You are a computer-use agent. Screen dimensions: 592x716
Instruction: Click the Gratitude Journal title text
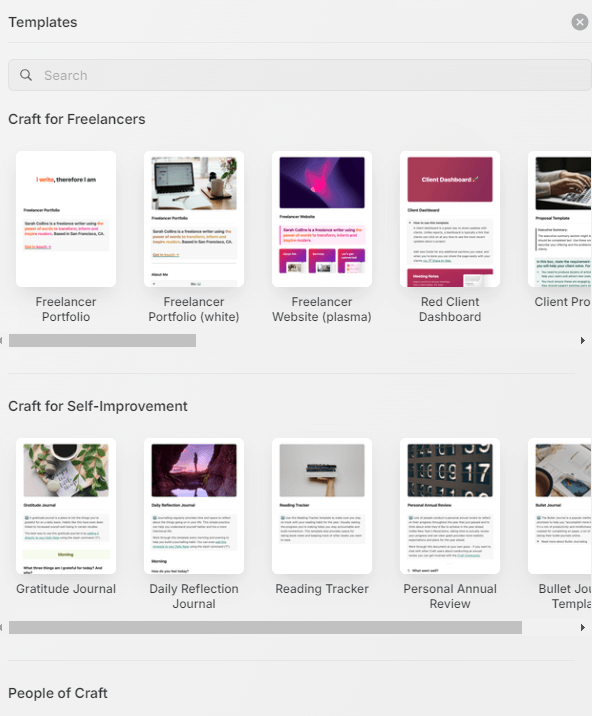click(x=66, y=589)
